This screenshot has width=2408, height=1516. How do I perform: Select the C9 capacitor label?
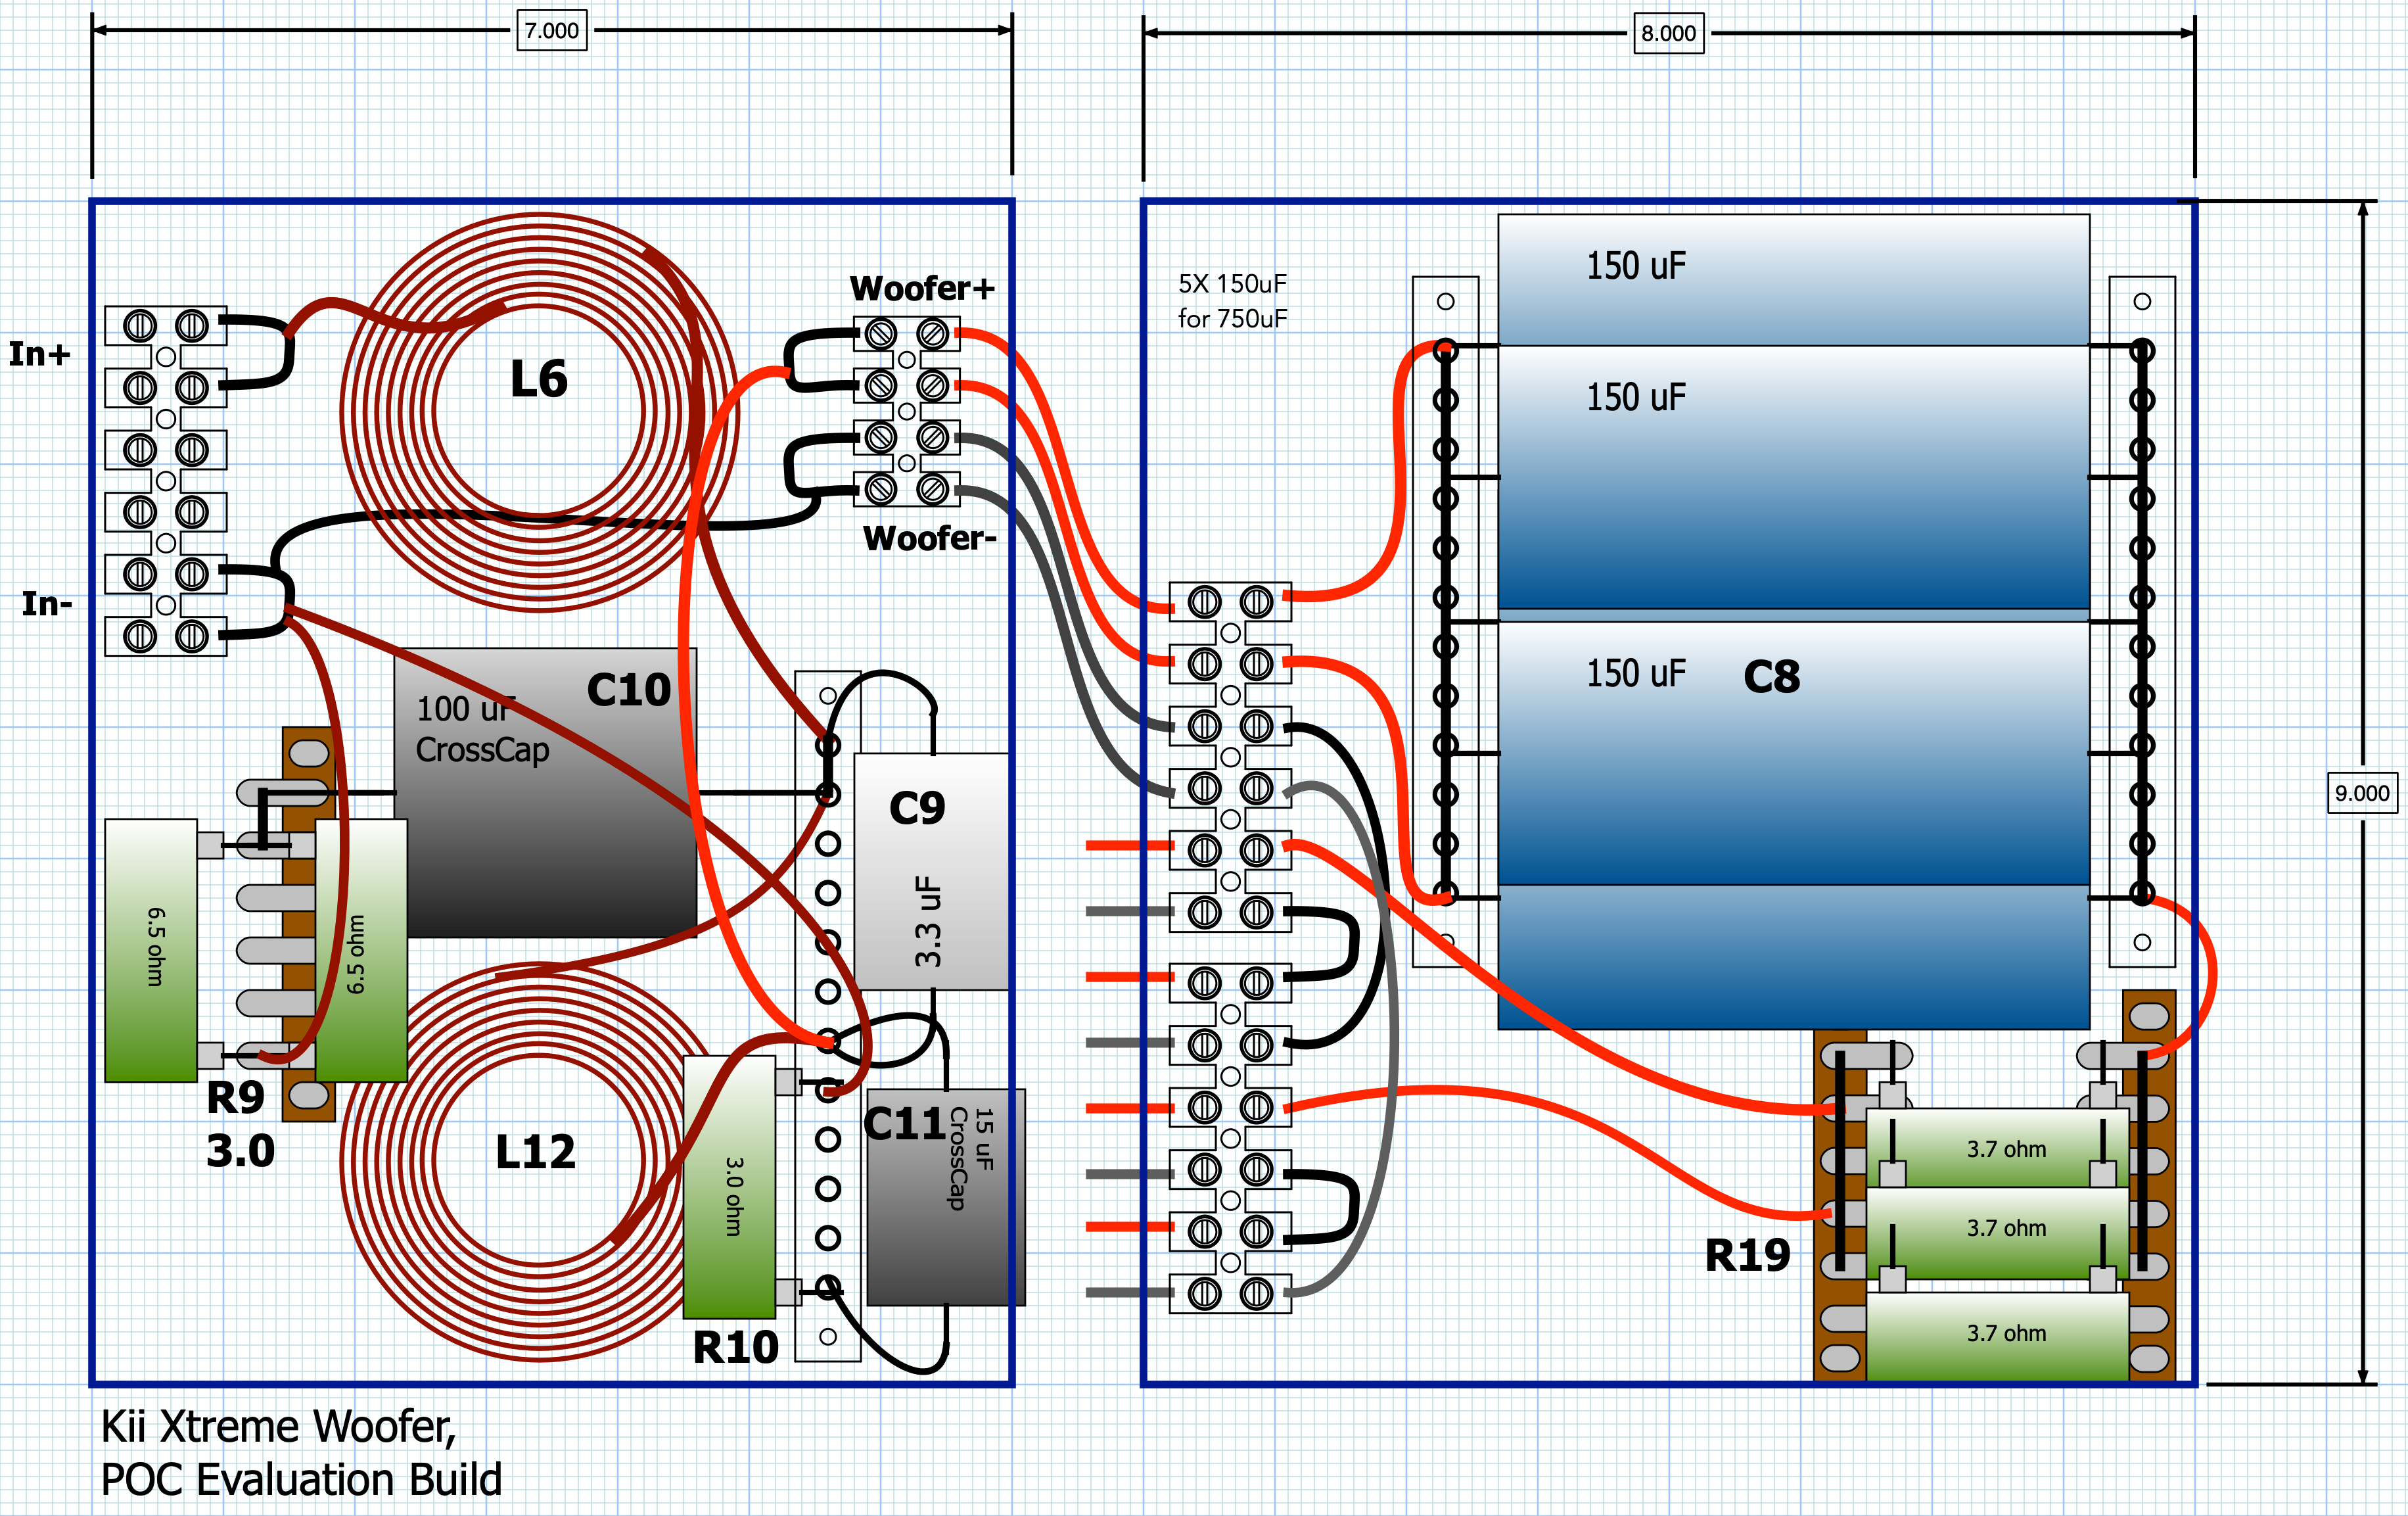917,808
